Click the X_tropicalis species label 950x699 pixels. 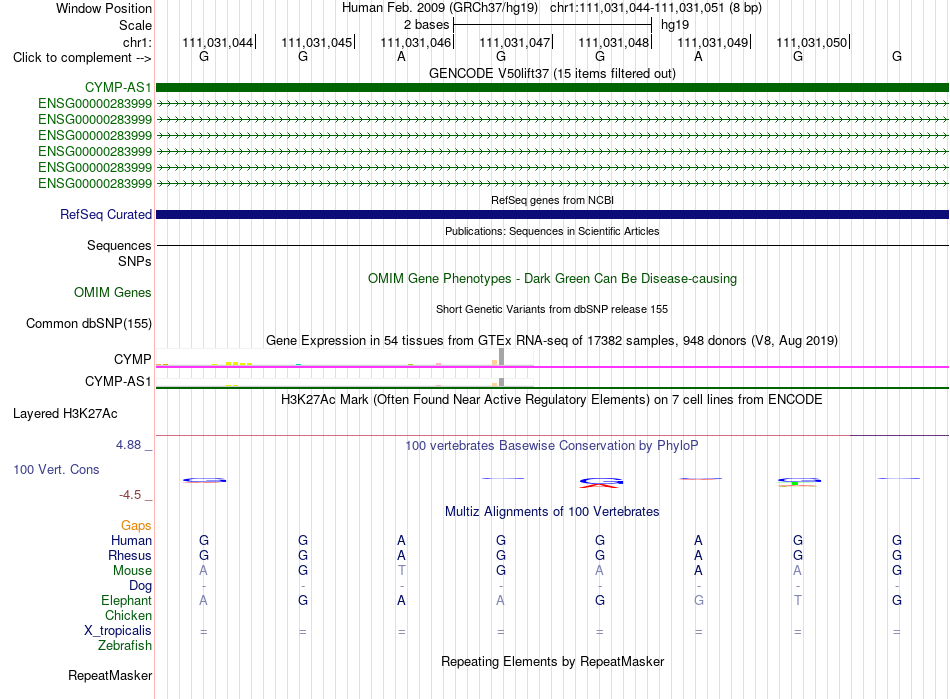(x=118, y=631)
